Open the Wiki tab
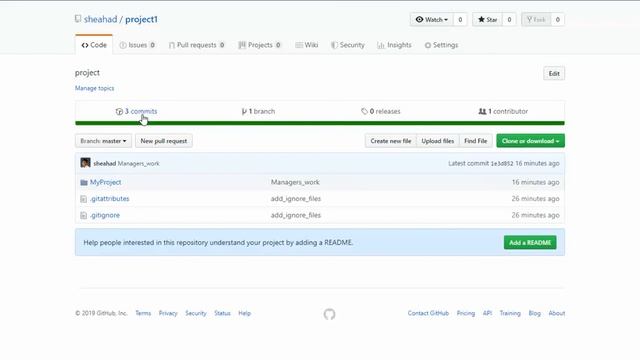 tap(307, 45)
